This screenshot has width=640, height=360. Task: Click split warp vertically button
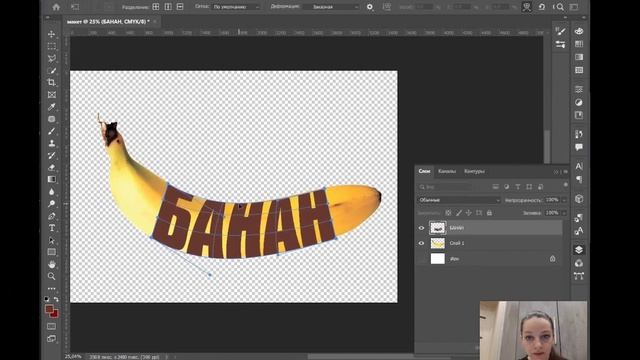pos(168,7)
